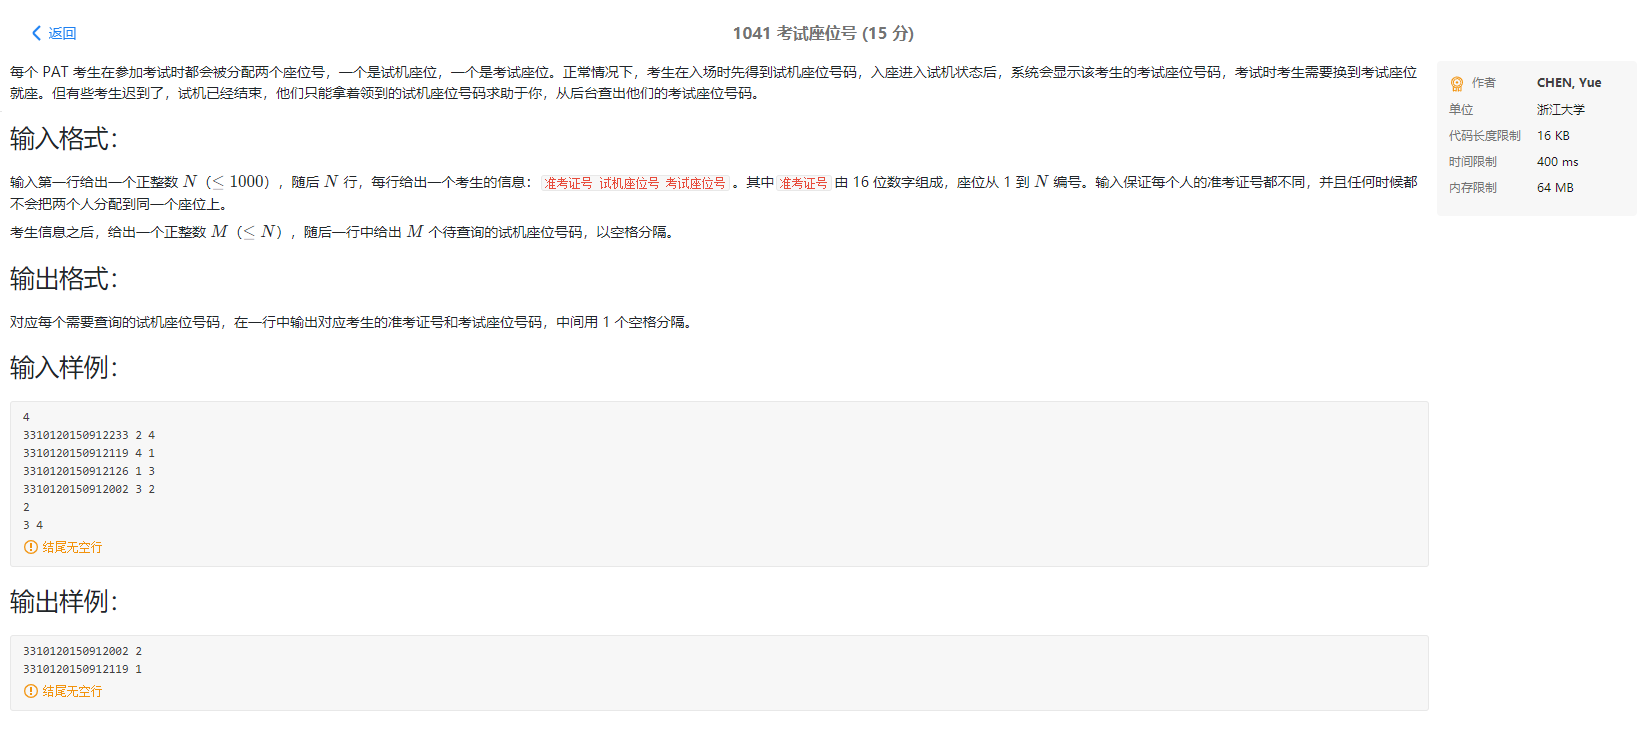1652x733 pixels.
Task: Click sample input first line 4
Action: tap(26, 417)
